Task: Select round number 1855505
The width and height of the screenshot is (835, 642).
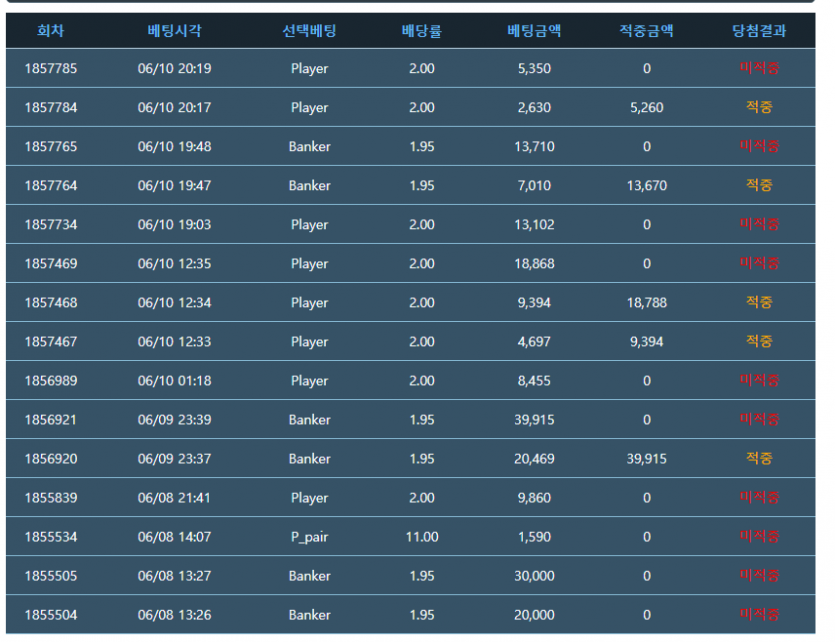Action: pos(51,576)
